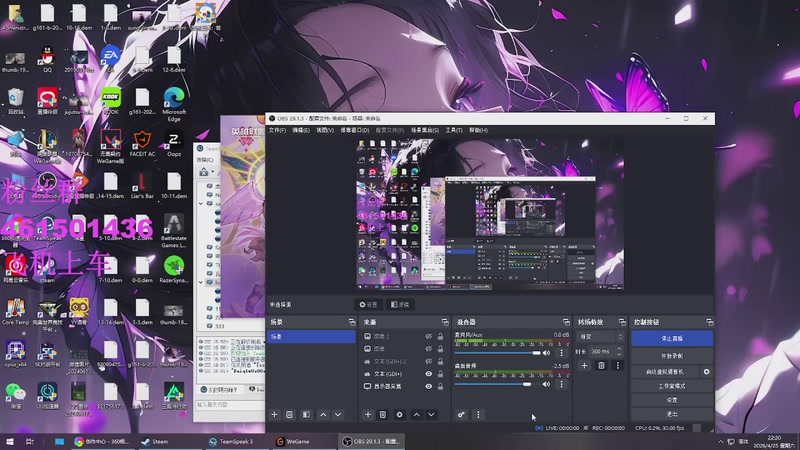The image size is (800, 450).
Task: Open desktop audio channel three-dot options menu
Action: 562,384
